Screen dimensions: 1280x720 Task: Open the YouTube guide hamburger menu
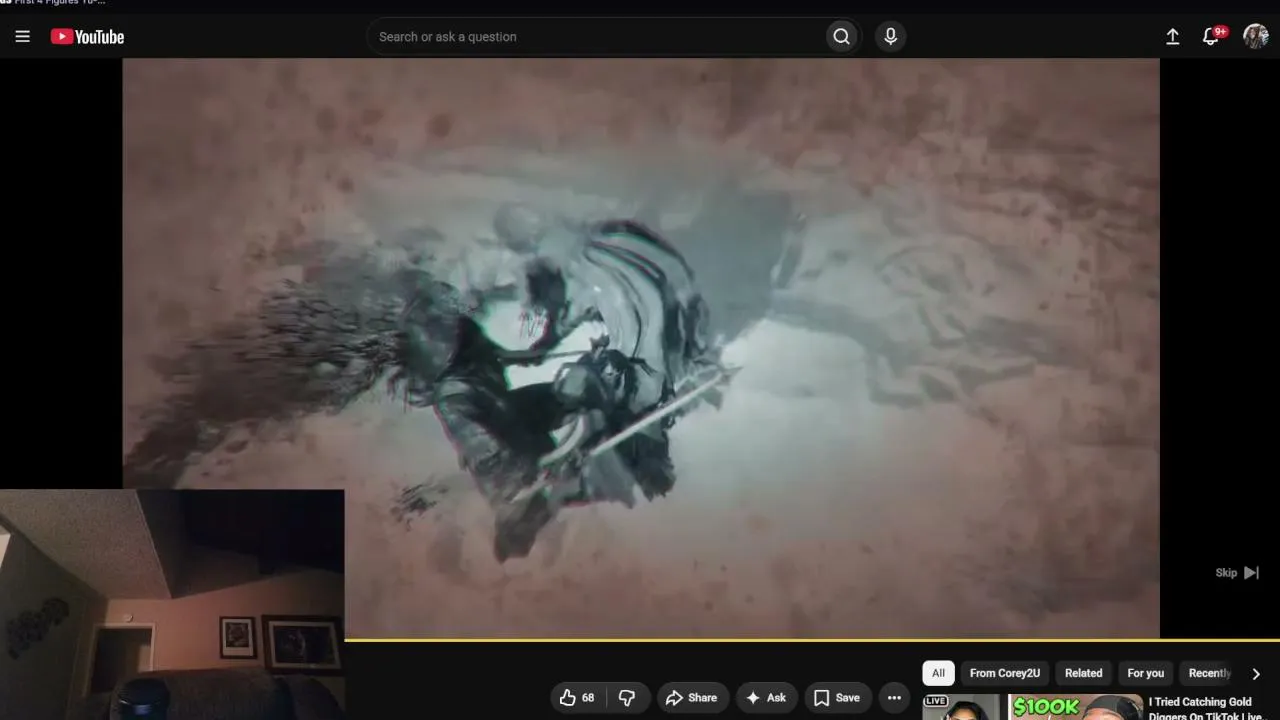point(23,37)
